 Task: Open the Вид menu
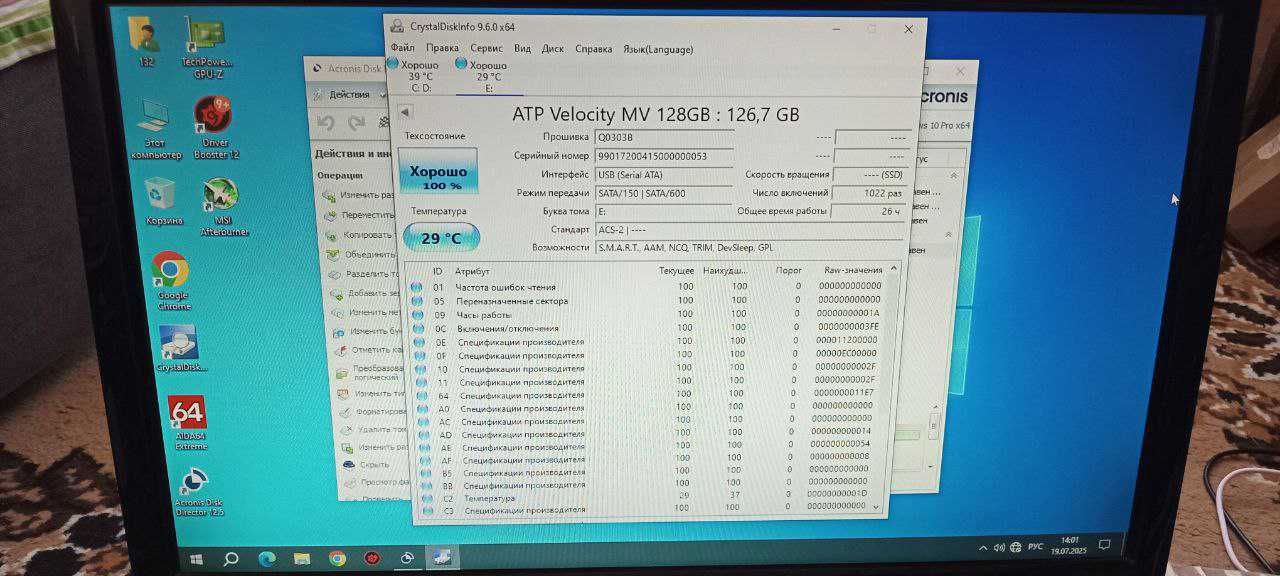pos(522,48)
